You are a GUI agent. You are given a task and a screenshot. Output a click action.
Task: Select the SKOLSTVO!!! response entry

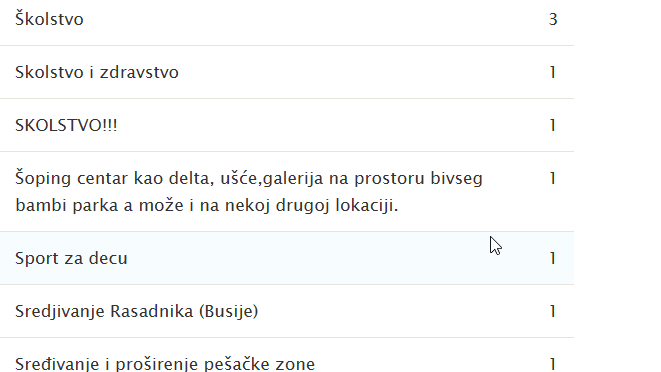287,125
